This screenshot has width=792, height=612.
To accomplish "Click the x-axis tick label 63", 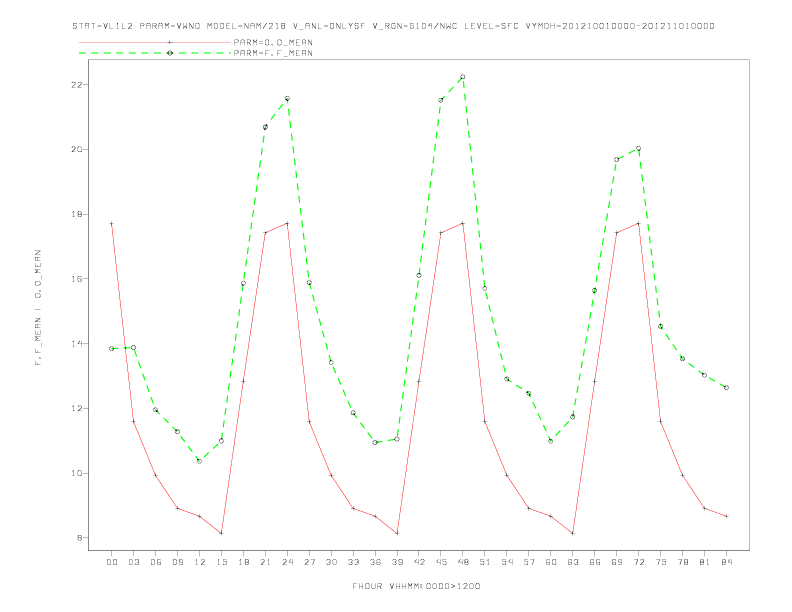I will (573, 562).
